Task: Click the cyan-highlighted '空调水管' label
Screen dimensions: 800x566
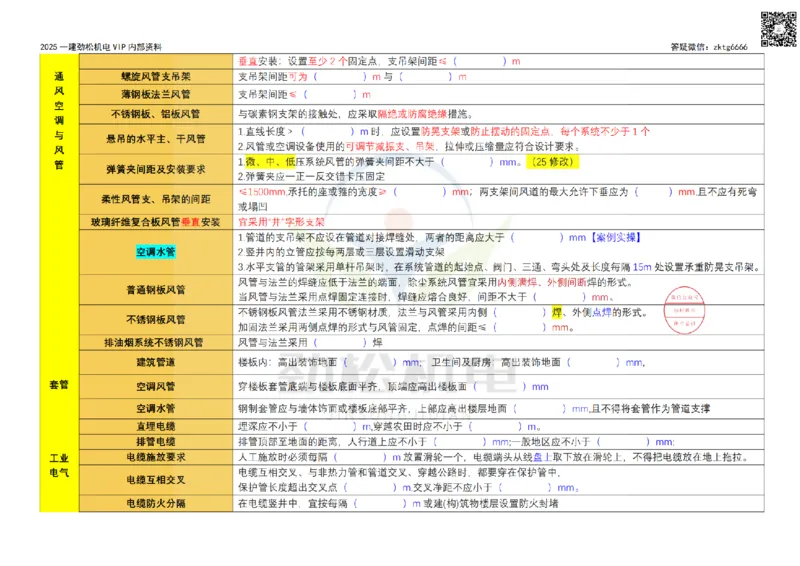Action: tap(156, 252)
